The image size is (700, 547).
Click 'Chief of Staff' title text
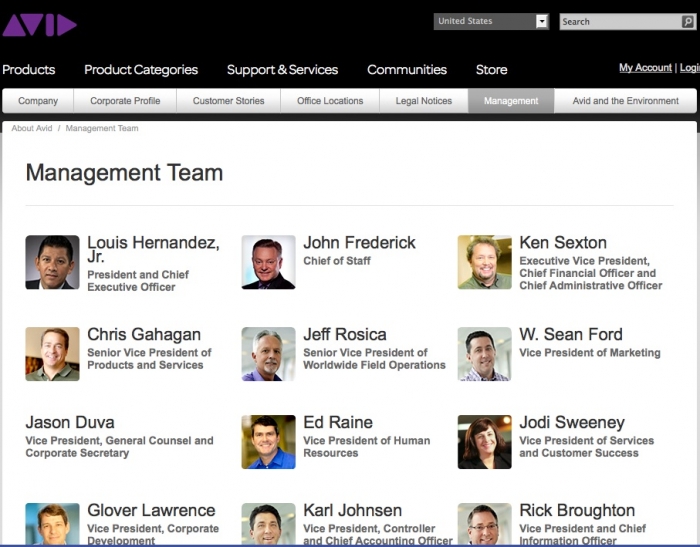337,261
